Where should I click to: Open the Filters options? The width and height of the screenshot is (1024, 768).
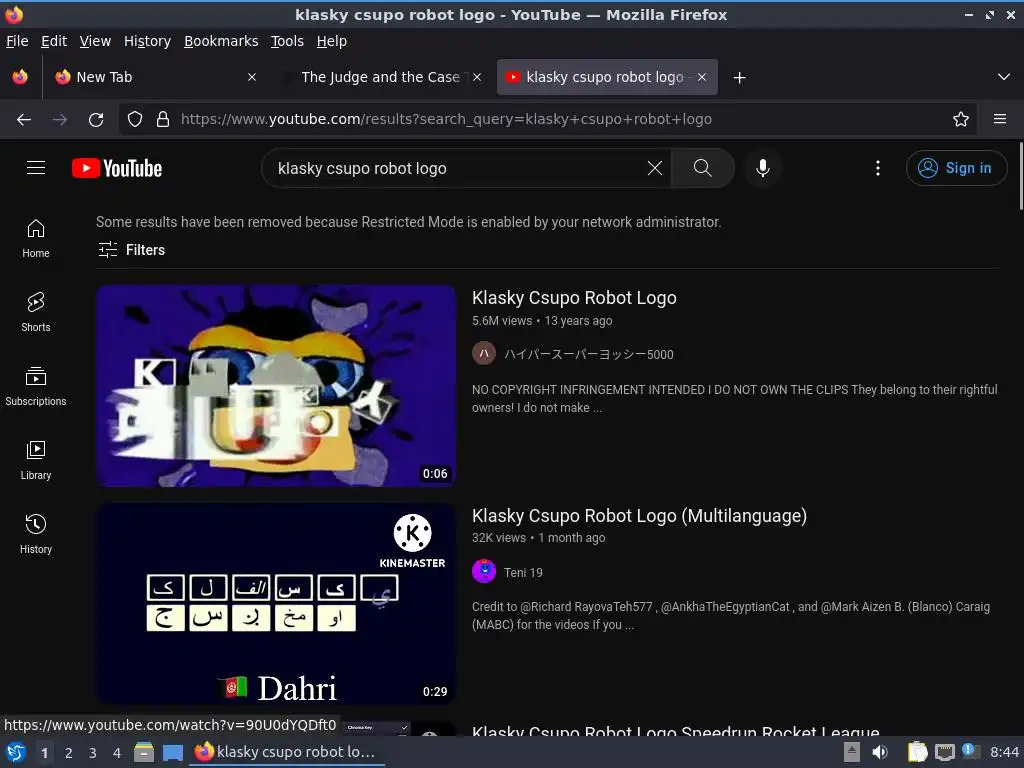131,250
